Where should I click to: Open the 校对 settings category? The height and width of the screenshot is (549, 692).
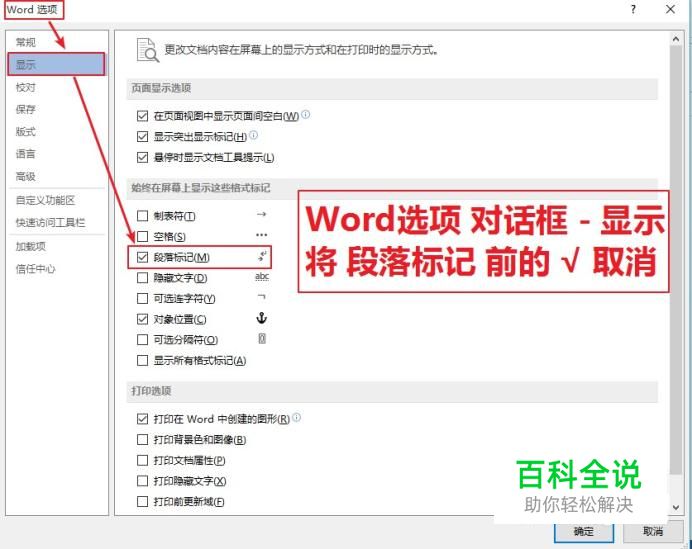click(x=26, y=87)
